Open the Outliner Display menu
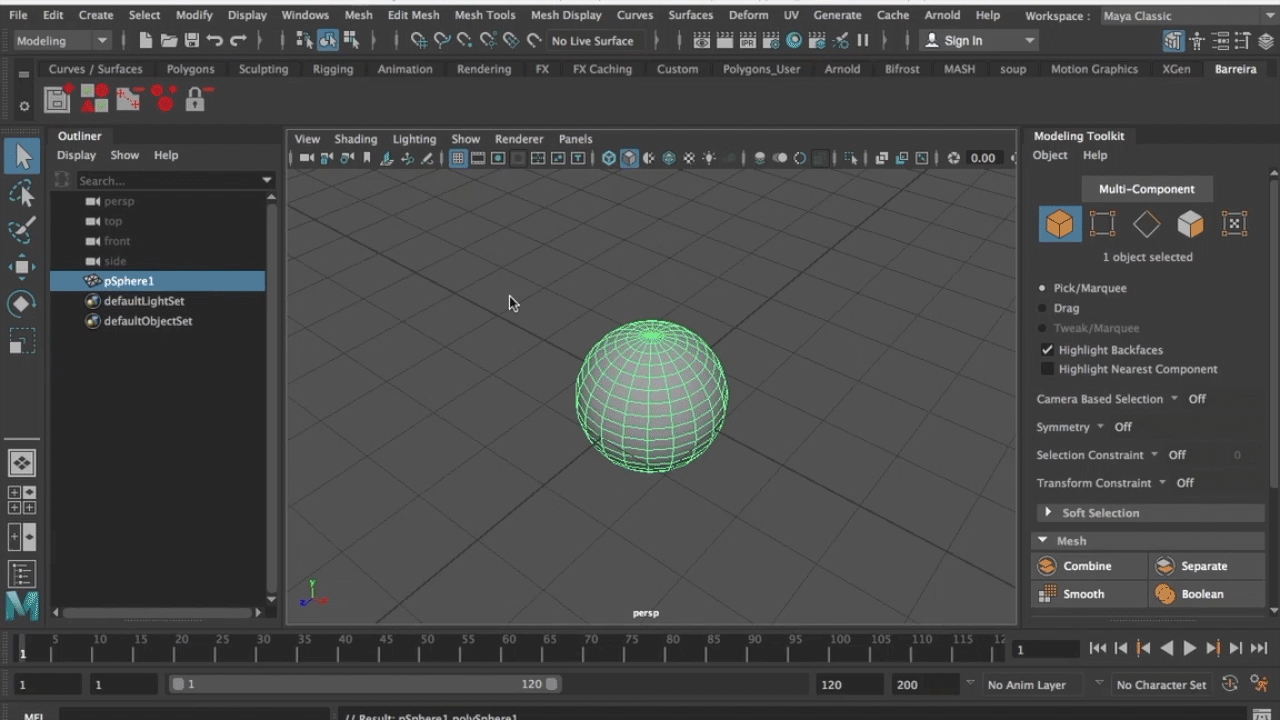The height and width of the screenshot is (720, 1280). pos(76,155)
